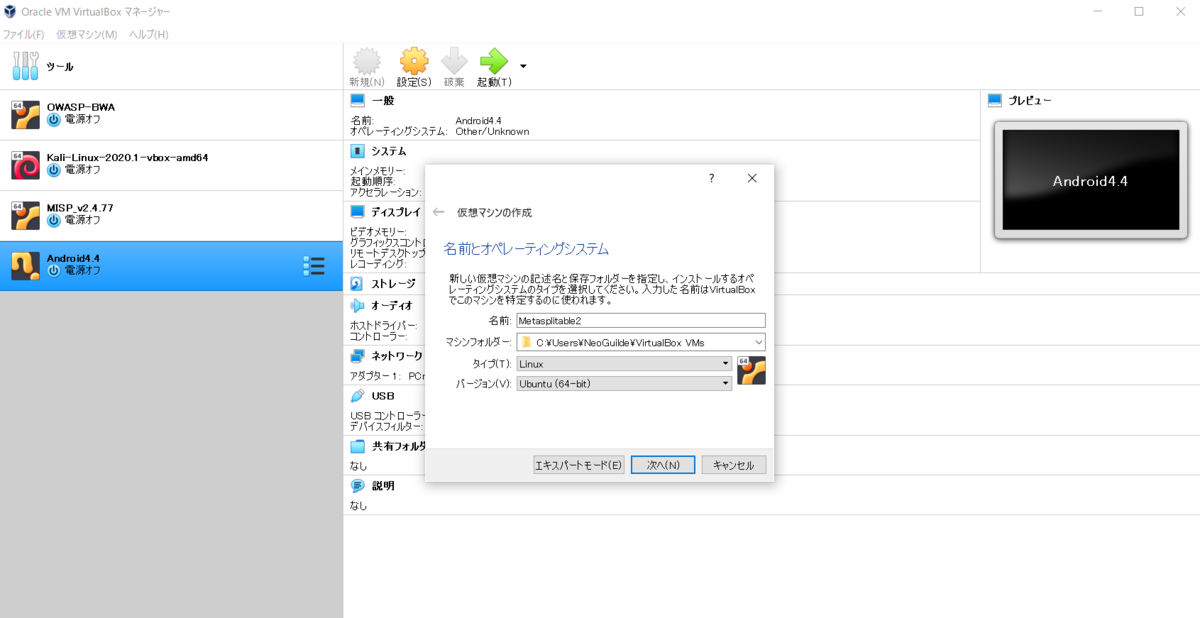Screen dimensions: 1200x618
Task: Click the Storage (ストレージ) section icon
Action: click(x=358, y=283)
